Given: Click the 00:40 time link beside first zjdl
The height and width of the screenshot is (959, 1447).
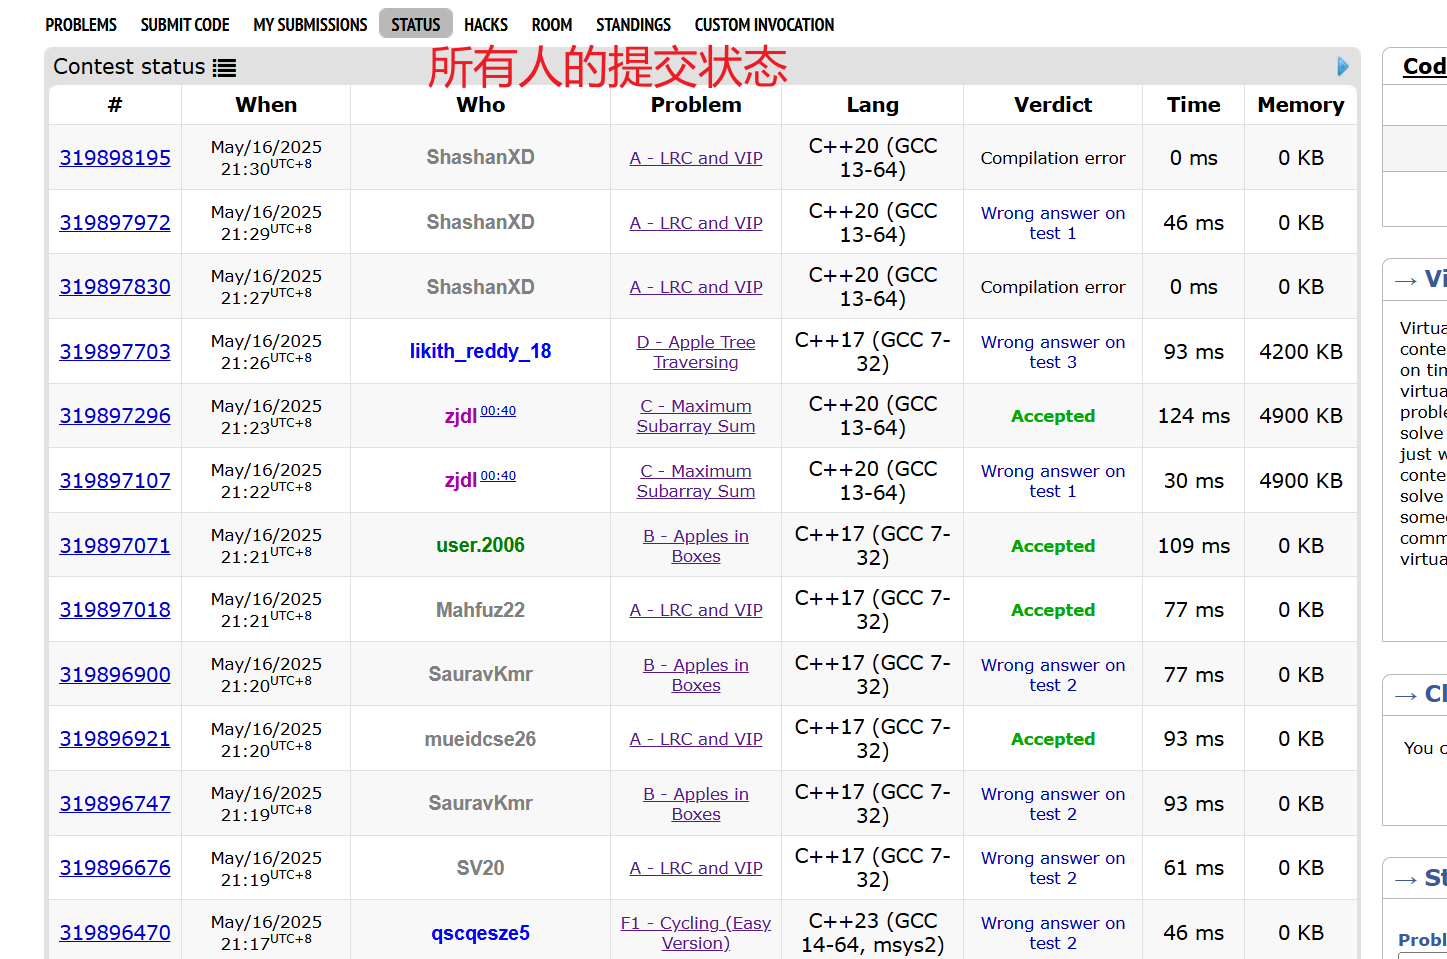Looking at the screenshot, I should coord(498,411).
